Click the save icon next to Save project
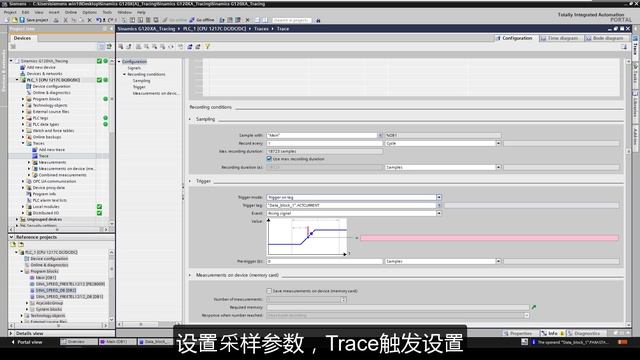 point(22,20)
